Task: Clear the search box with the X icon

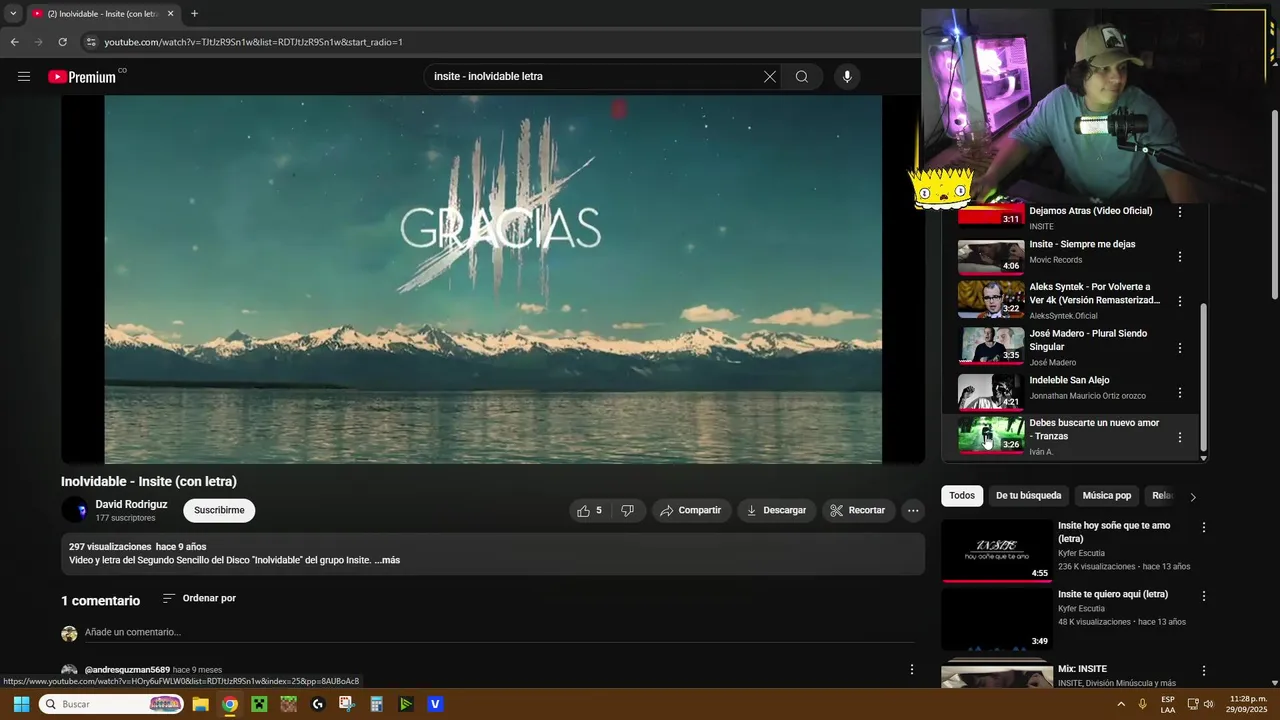Action: (770, 76)
